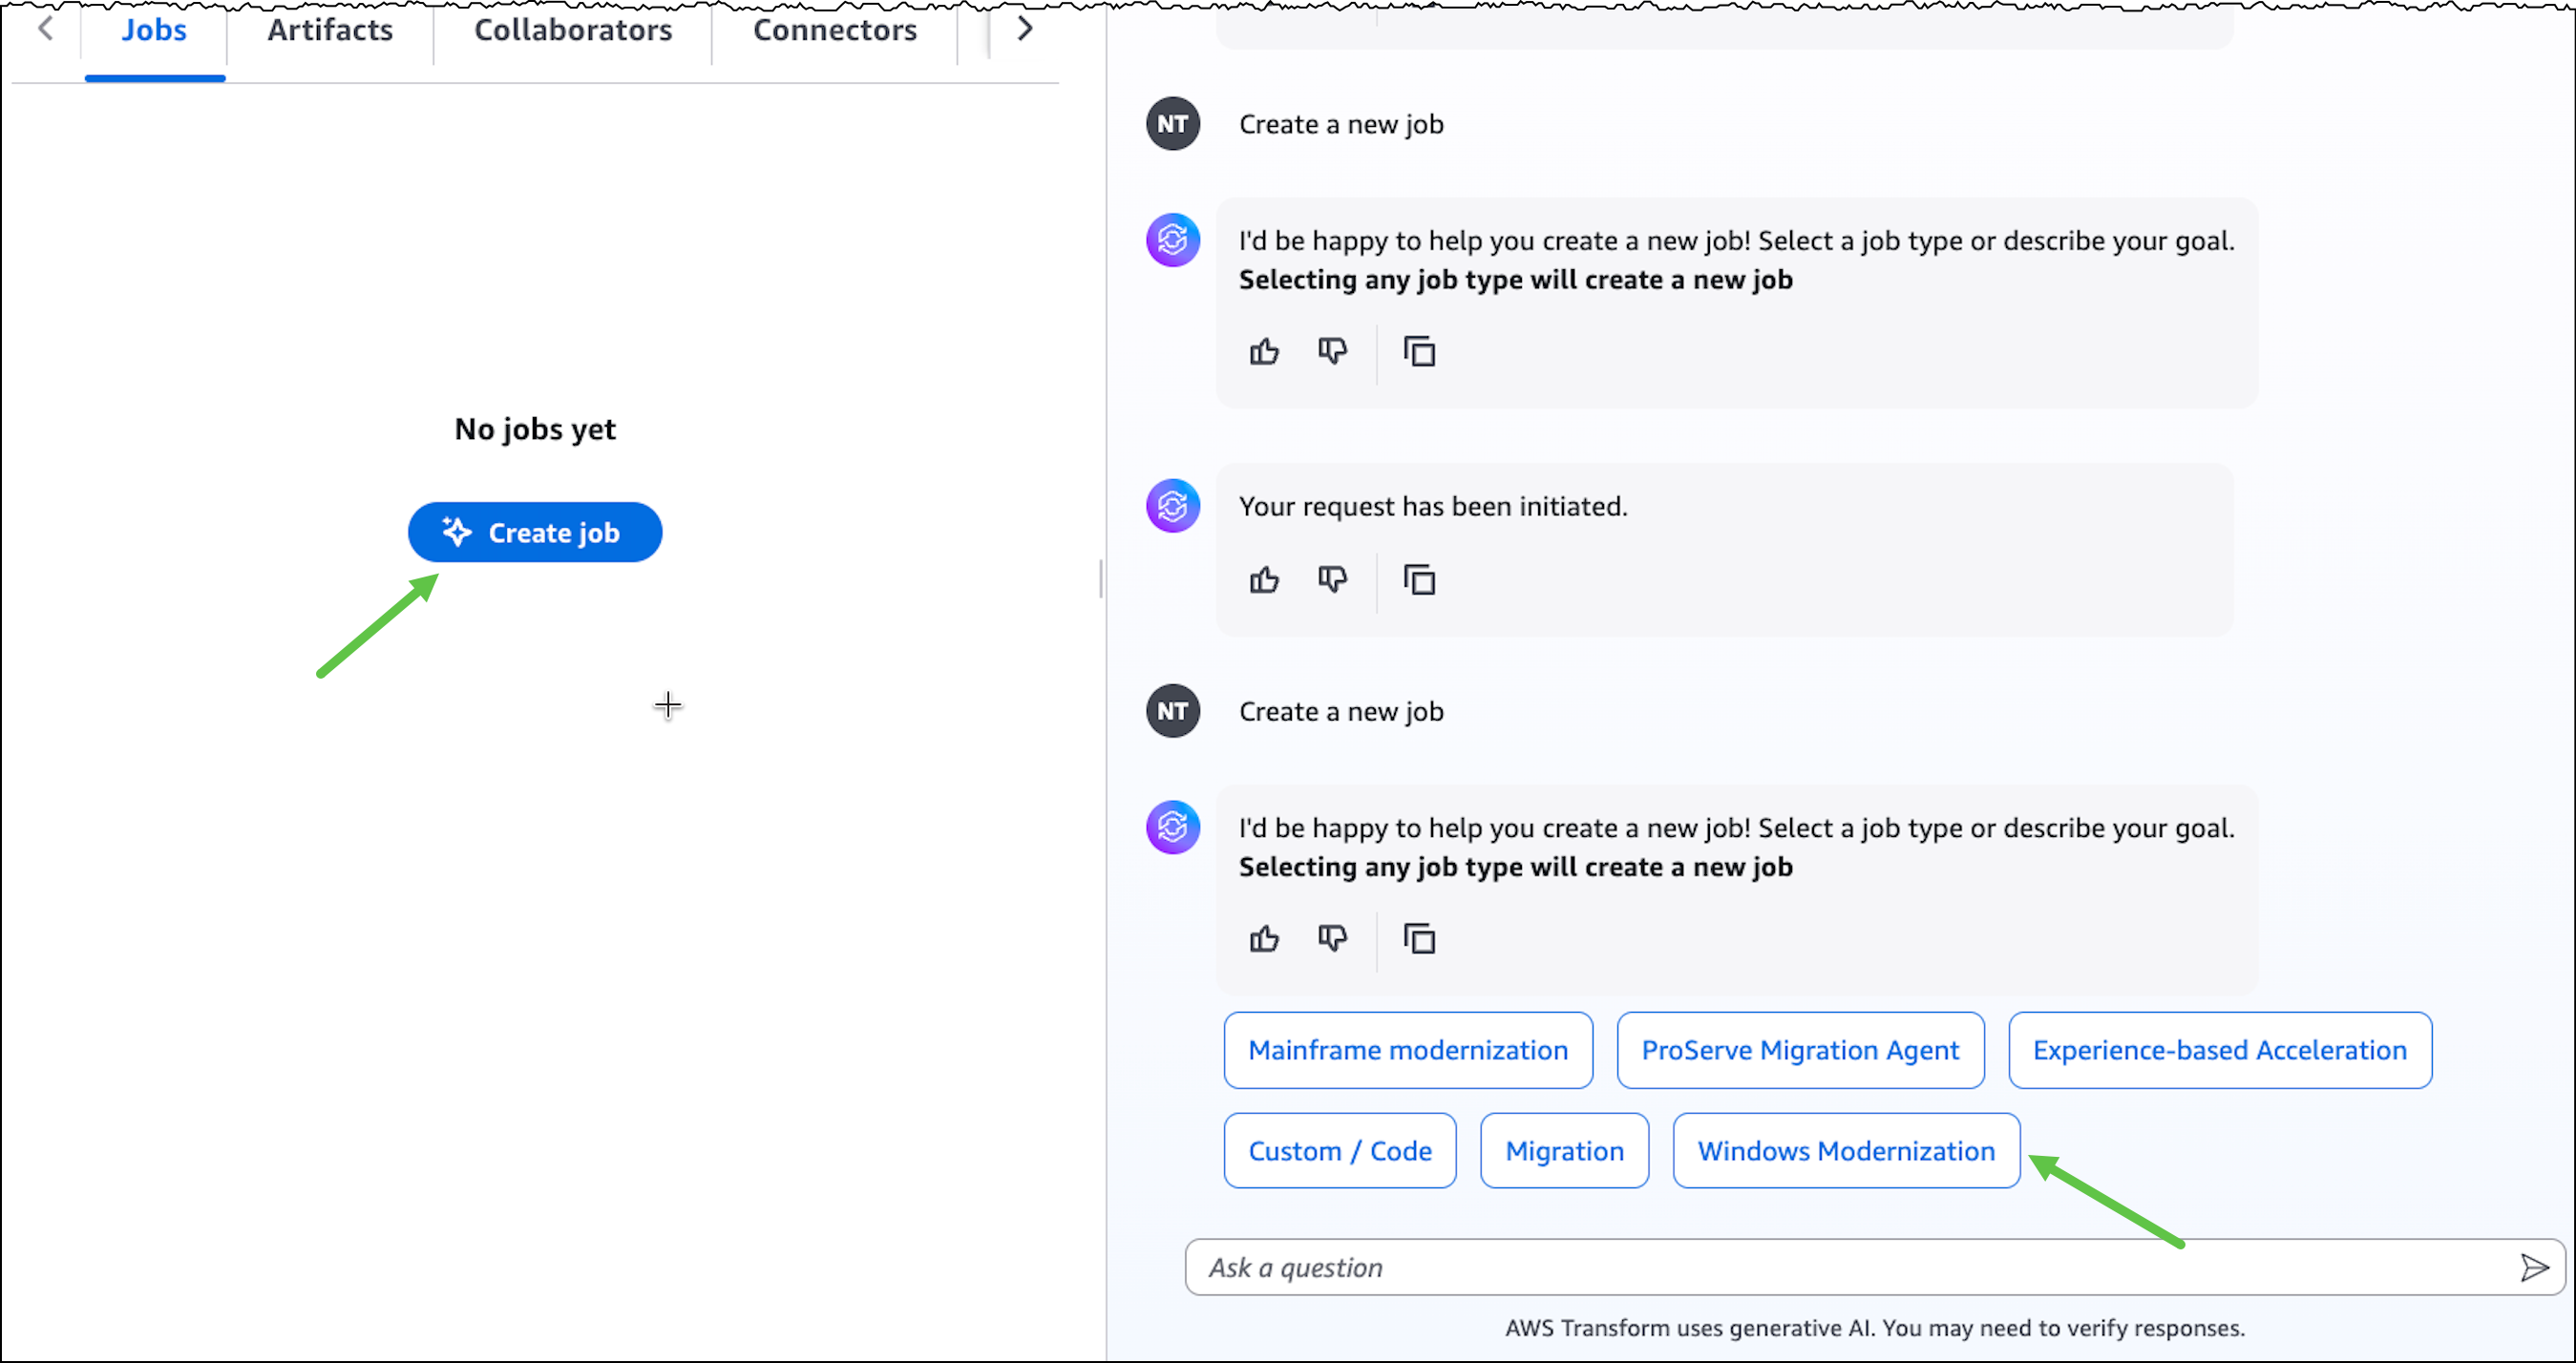Copy the "Your request has been initiated" message

(x=1419, y=580)
